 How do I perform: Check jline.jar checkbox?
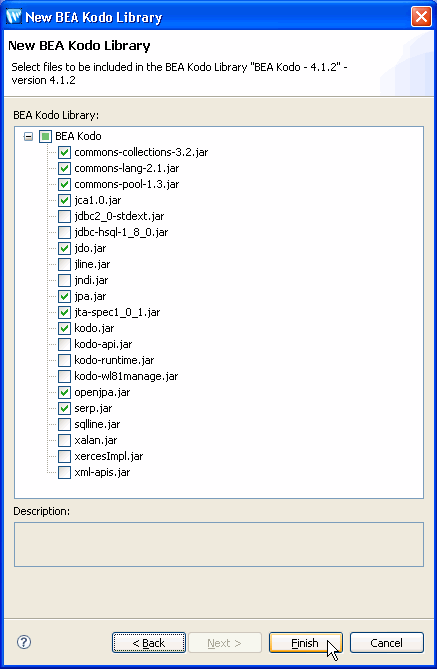pyautogui.click(x=64, y=265)
